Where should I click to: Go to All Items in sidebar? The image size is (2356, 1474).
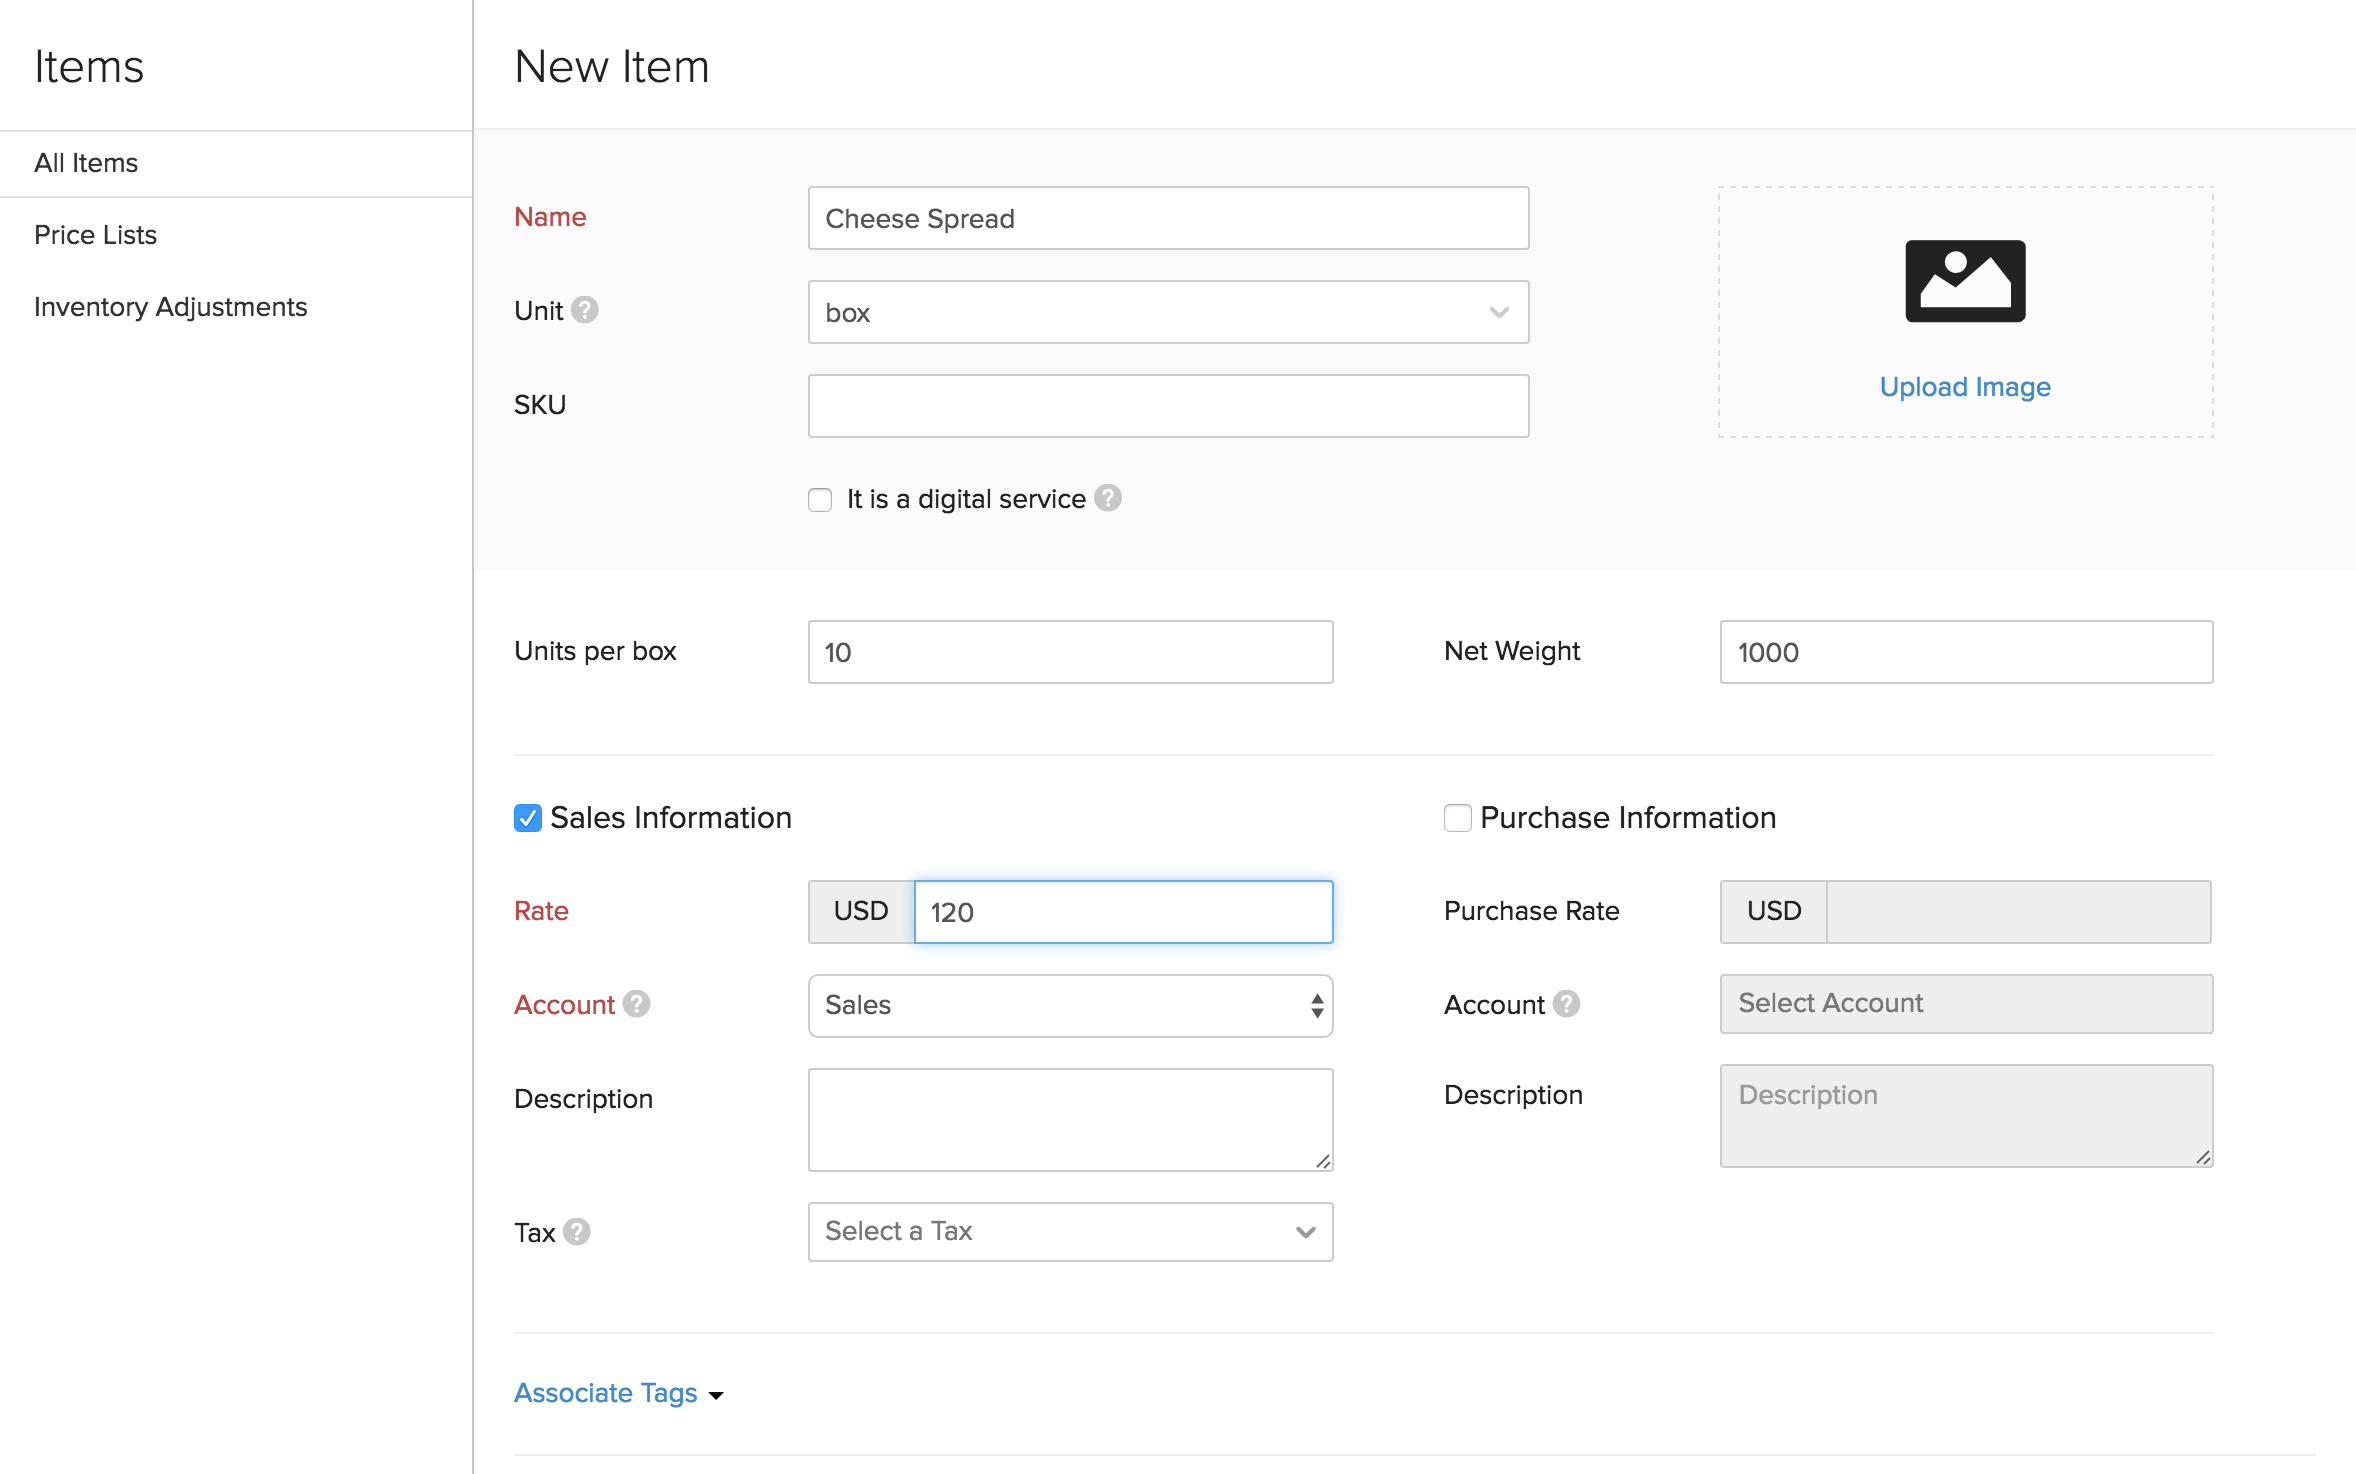[x=86, y=163]
